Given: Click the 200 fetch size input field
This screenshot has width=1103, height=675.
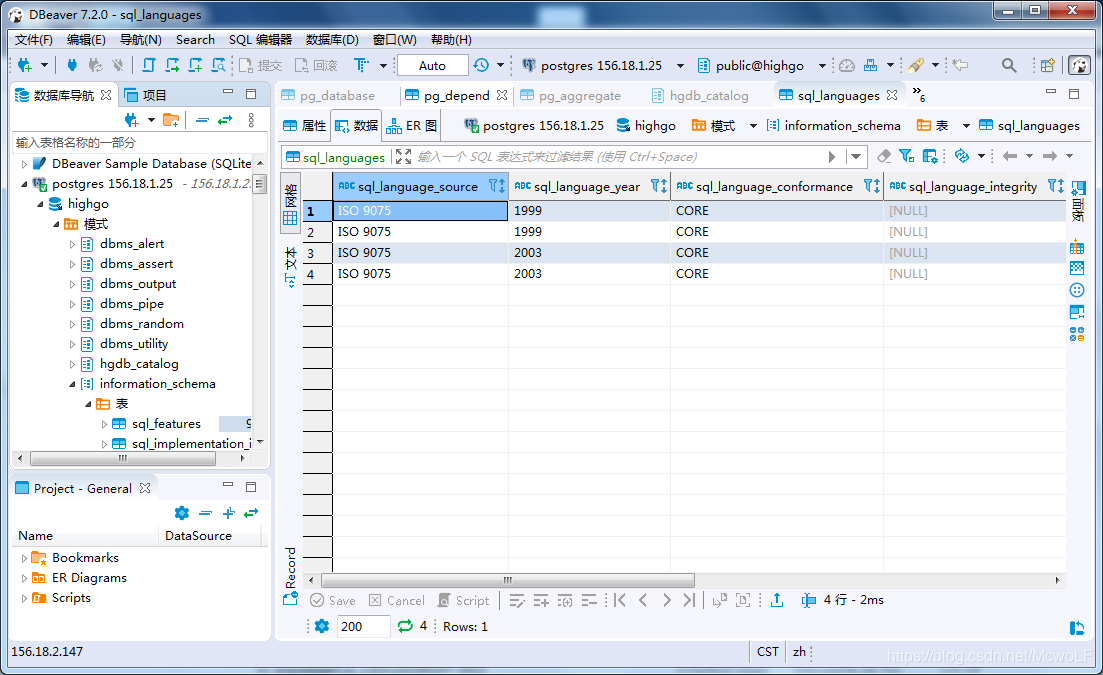Looking at the screenshot, I should [x=363, y=626].
